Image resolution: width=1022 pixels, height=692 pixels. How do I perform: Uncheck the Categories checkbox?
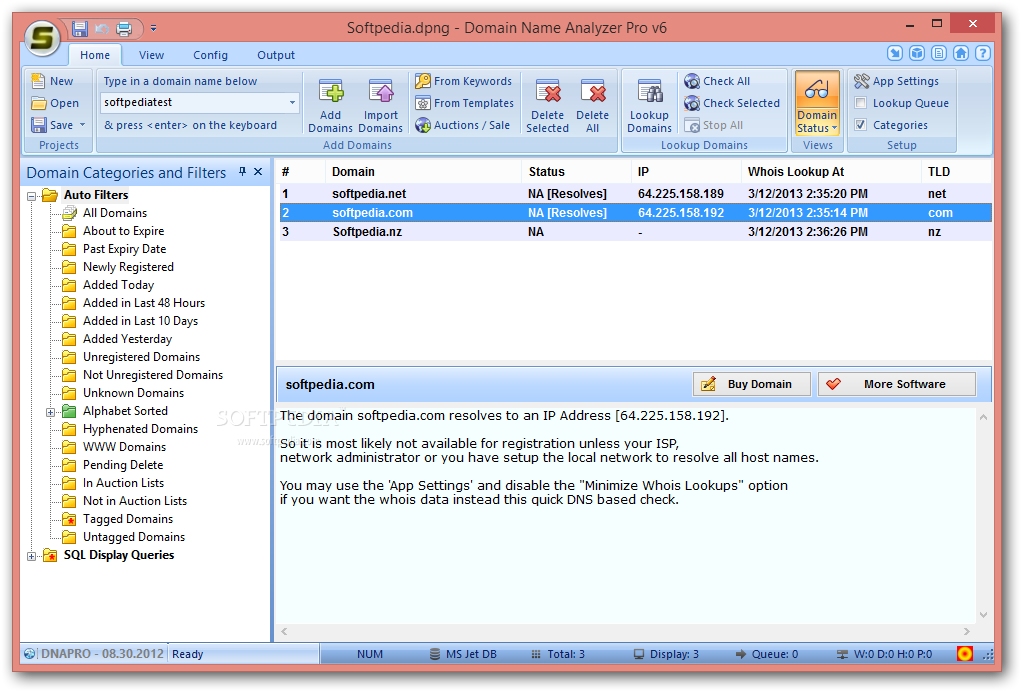click(x=861, y=125)
